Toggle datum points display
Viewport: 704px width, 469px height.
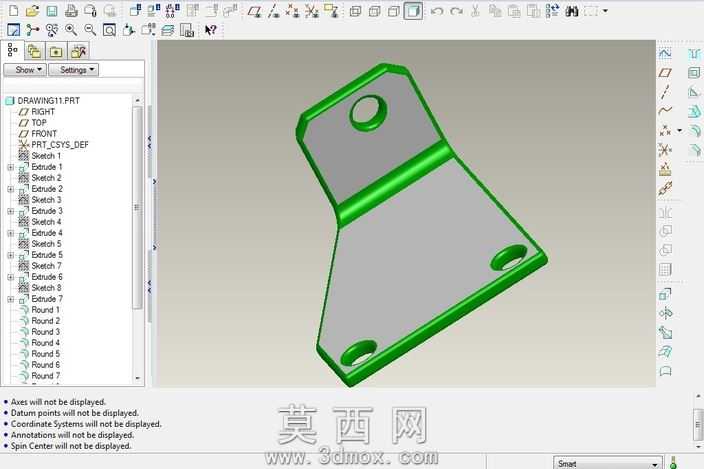coord(292,11)
